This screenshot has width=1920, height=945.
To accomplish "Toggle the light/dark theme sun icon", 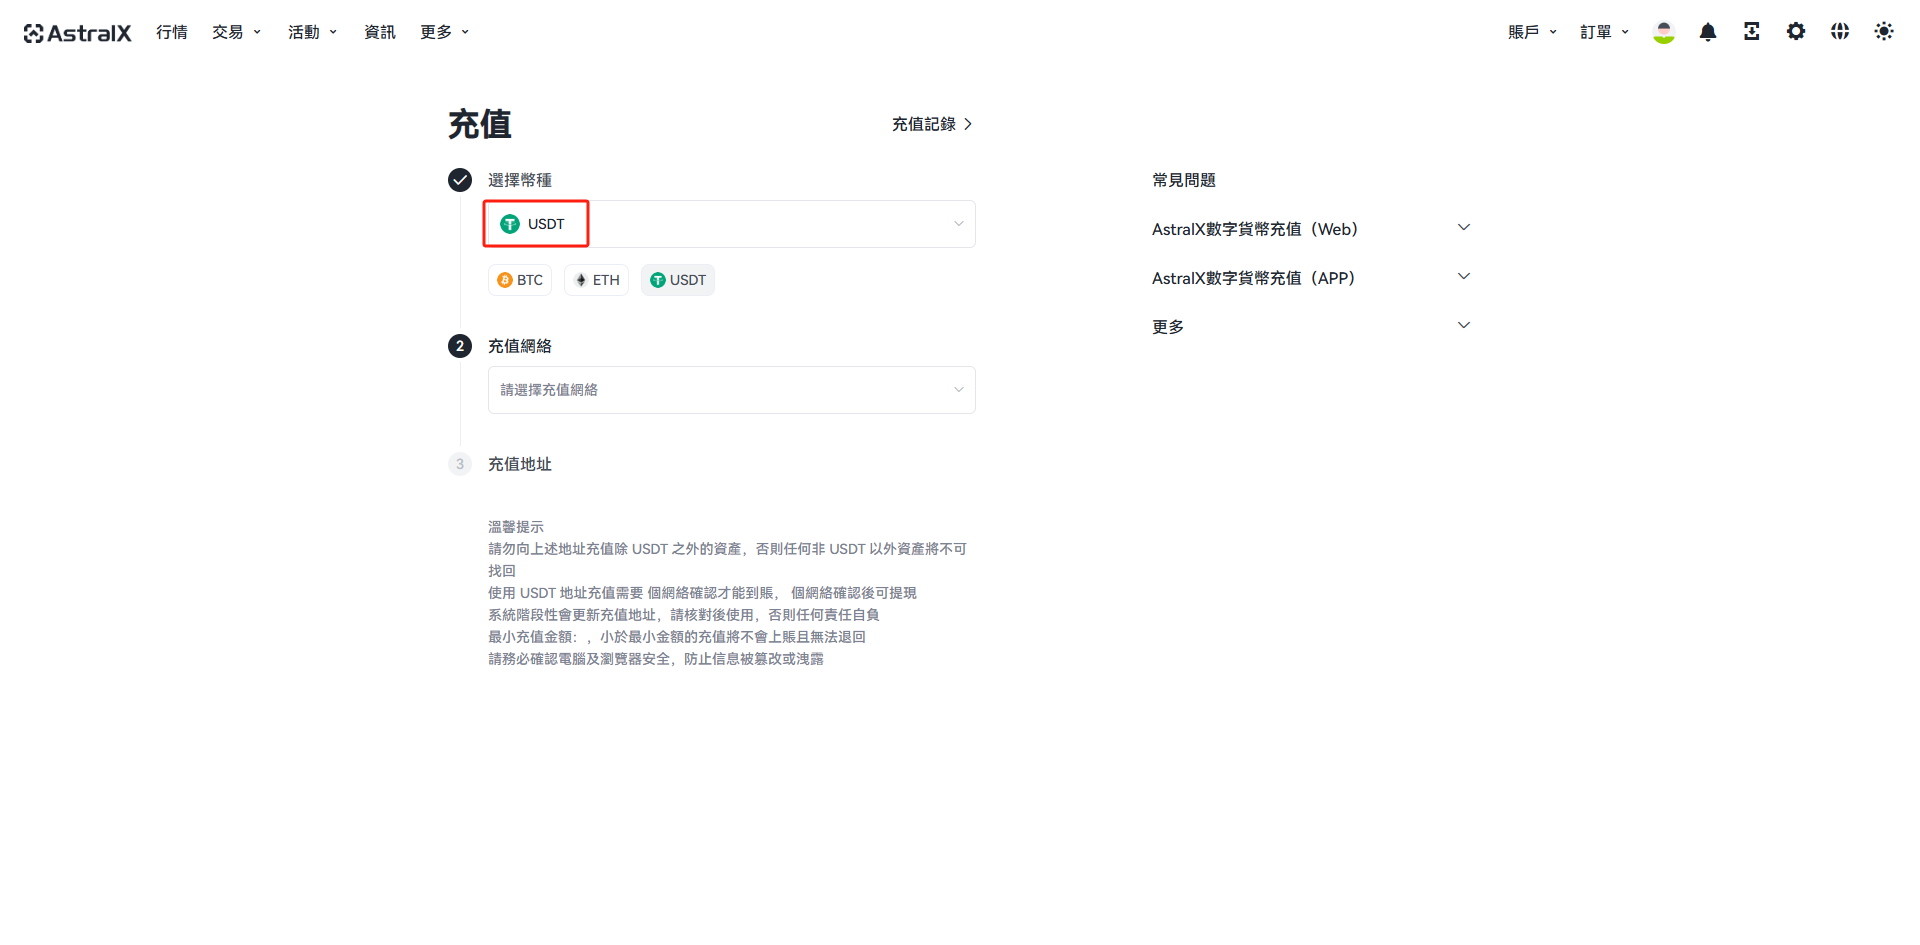I will (1884, 32).
